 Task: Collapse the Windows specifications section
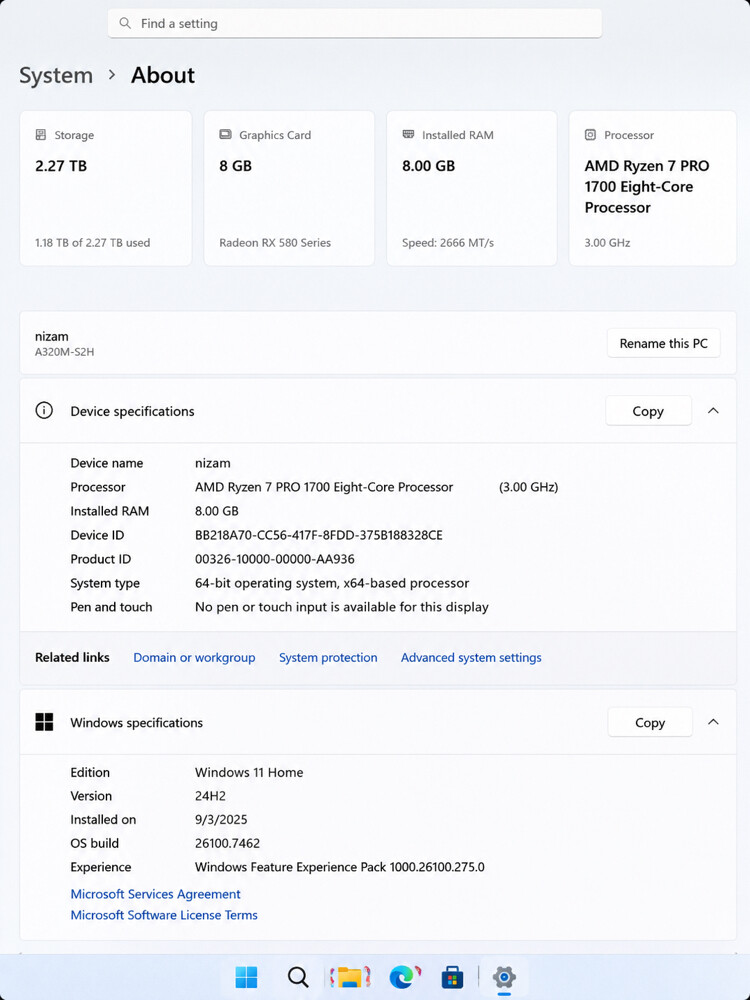click(713, 722)
